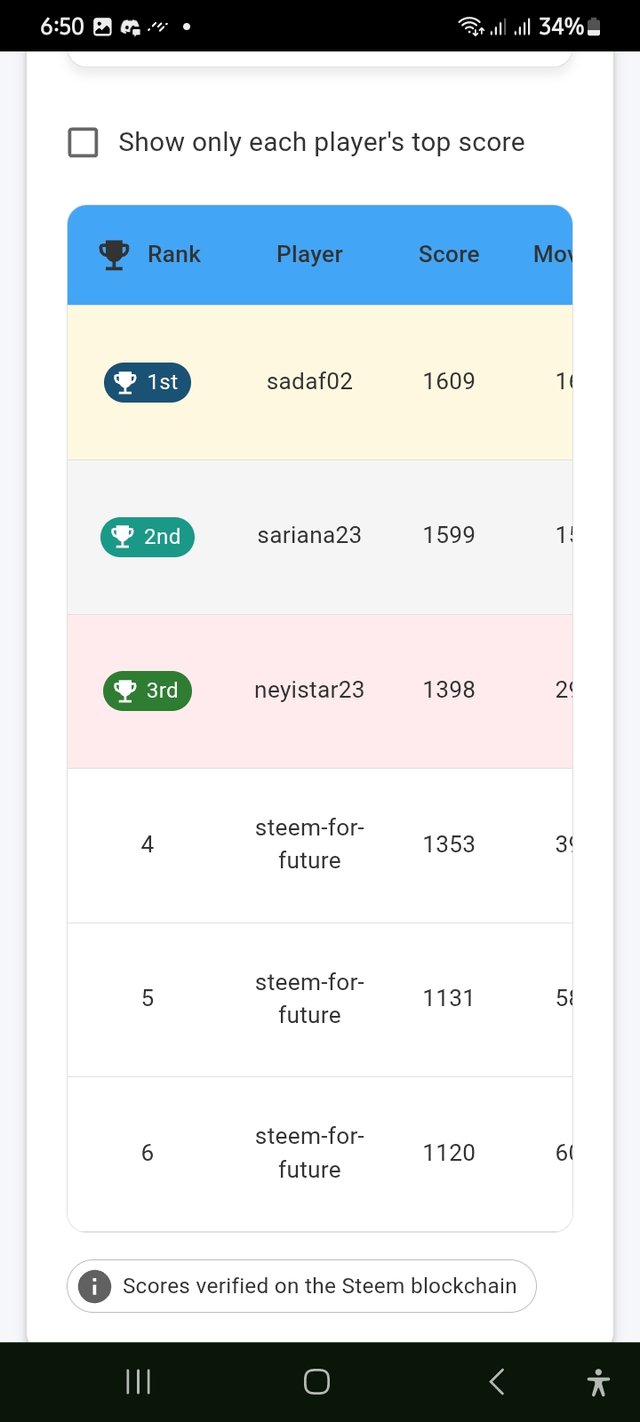The height and width of the screenshot is (1422, 640).
Task: Enable show only each player's top score
Action: (84, 143)
